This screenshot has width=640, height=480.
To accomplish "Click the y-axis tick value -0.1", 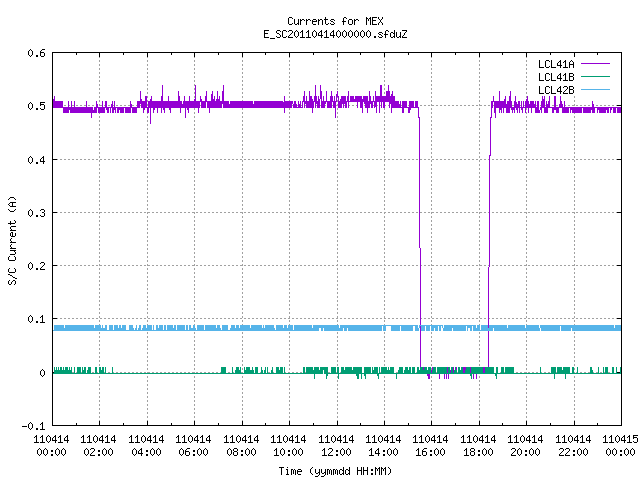I will point(33,426).
